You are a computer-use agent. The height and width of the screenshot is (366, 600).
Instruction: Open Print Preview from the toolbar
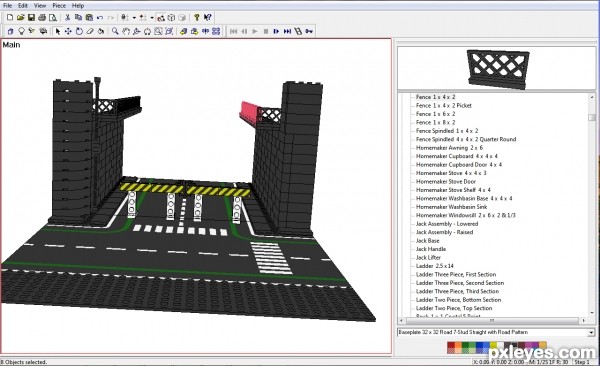coord(53,17)
